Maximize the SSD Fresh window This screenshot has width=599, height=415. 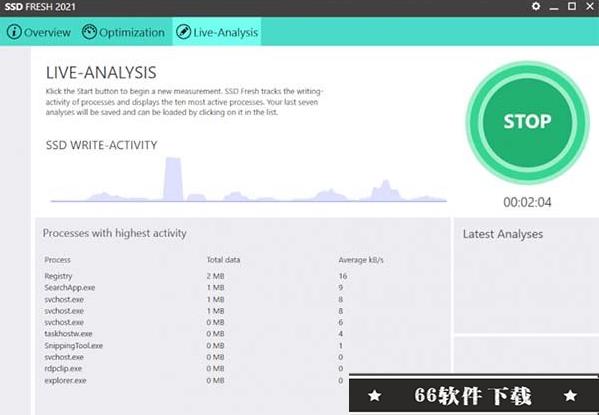point(571,6)
